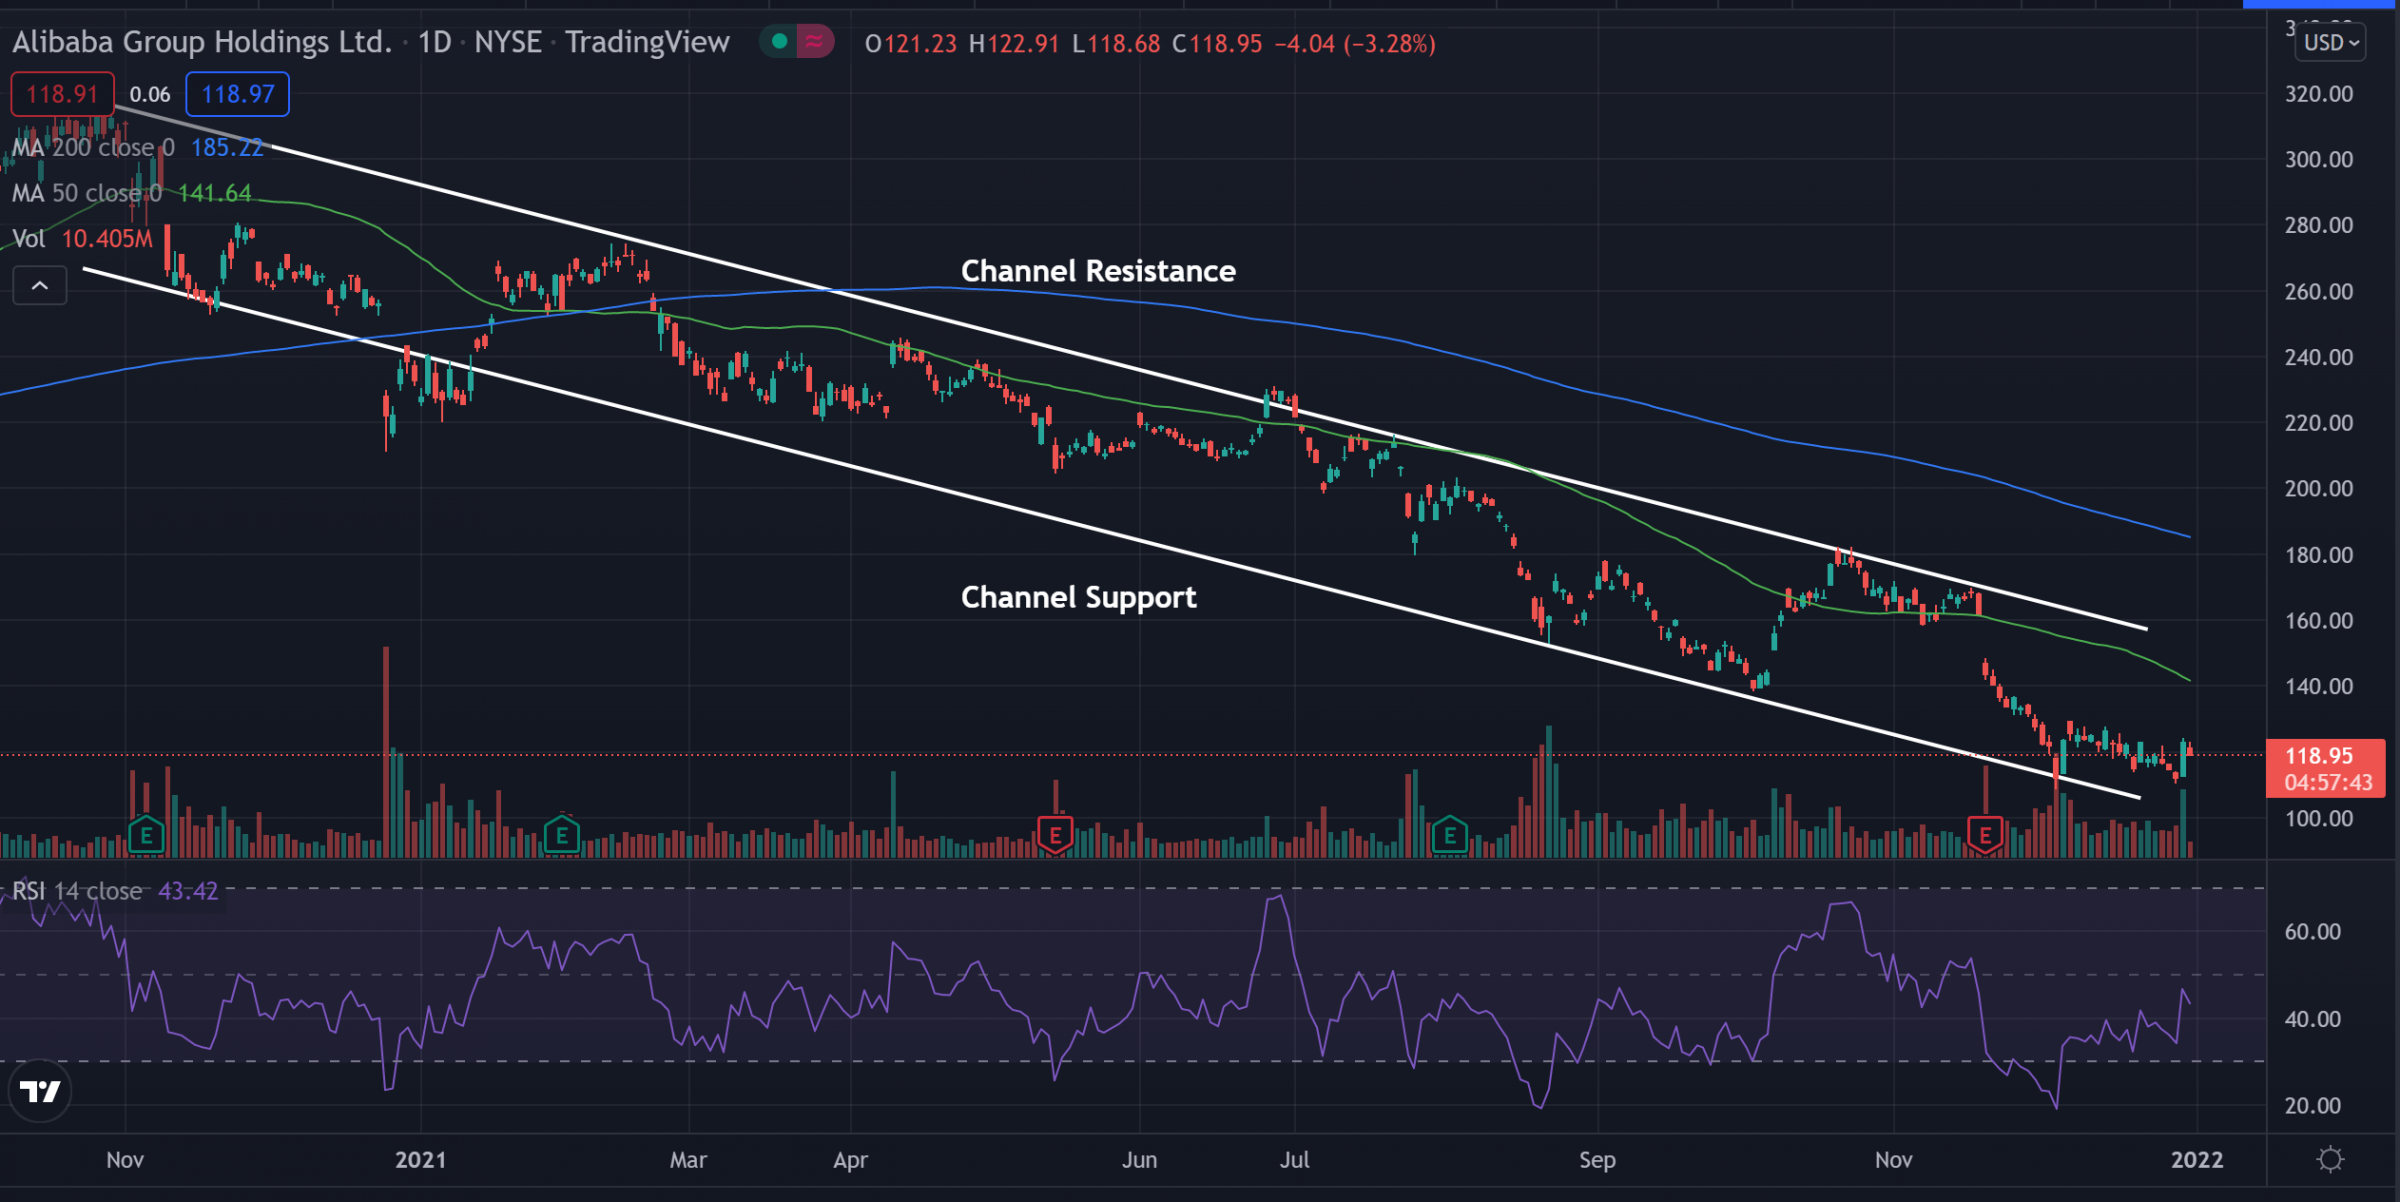This screenshot has width=2400, height=1202.
Task: Click the May red earnings marker
Action: (x=1055, y=834)
